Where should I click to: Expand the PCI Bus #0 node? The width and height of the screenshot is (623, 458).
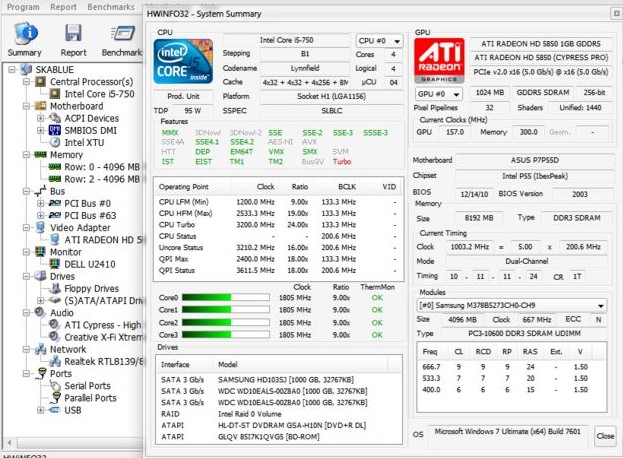[x=41, y=203]
